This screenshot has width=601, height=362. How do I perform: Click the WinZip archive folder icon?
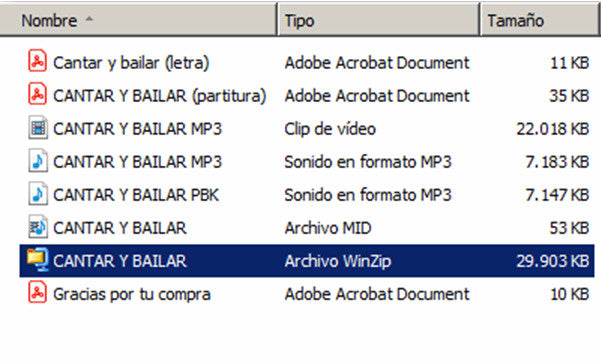[x=37, y=260]
